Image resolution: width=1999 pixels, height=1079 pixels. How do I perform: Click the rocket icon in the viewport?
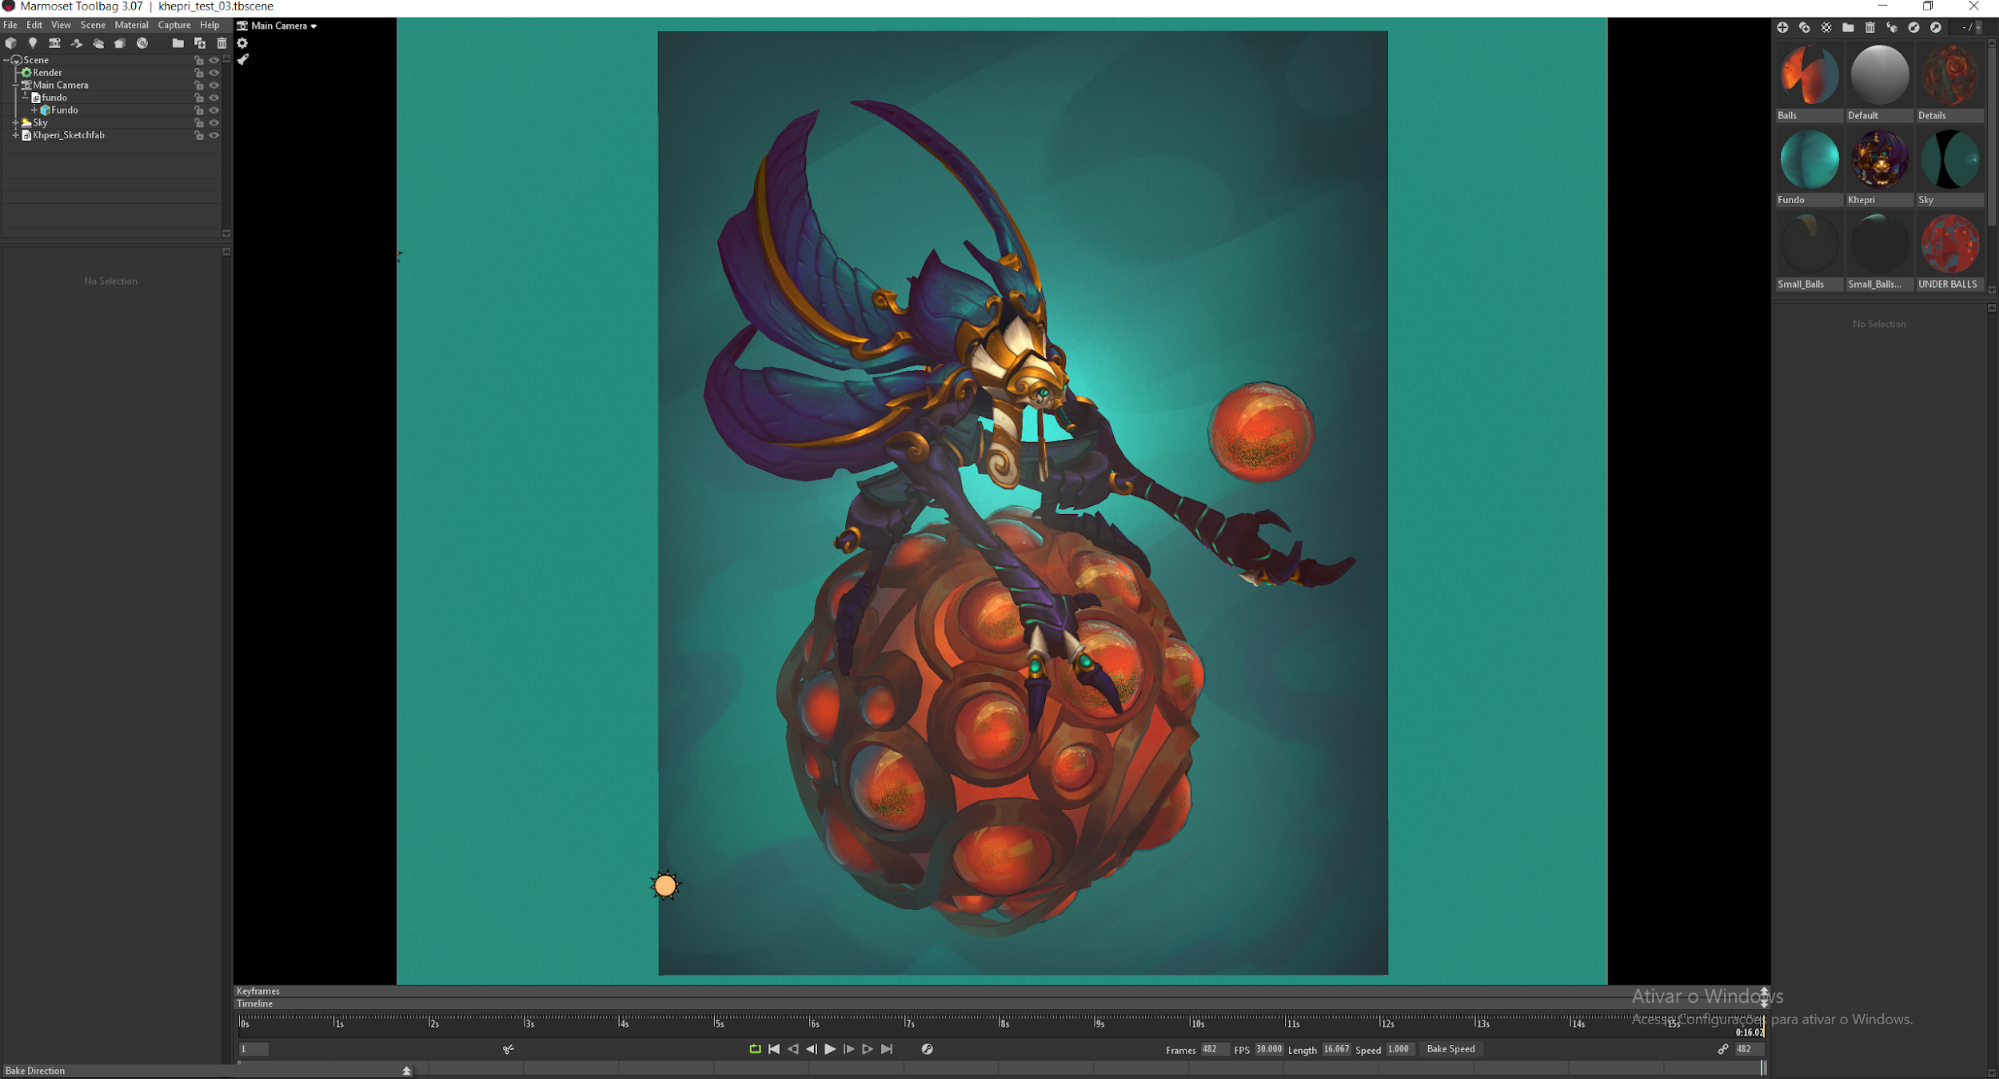242,60
